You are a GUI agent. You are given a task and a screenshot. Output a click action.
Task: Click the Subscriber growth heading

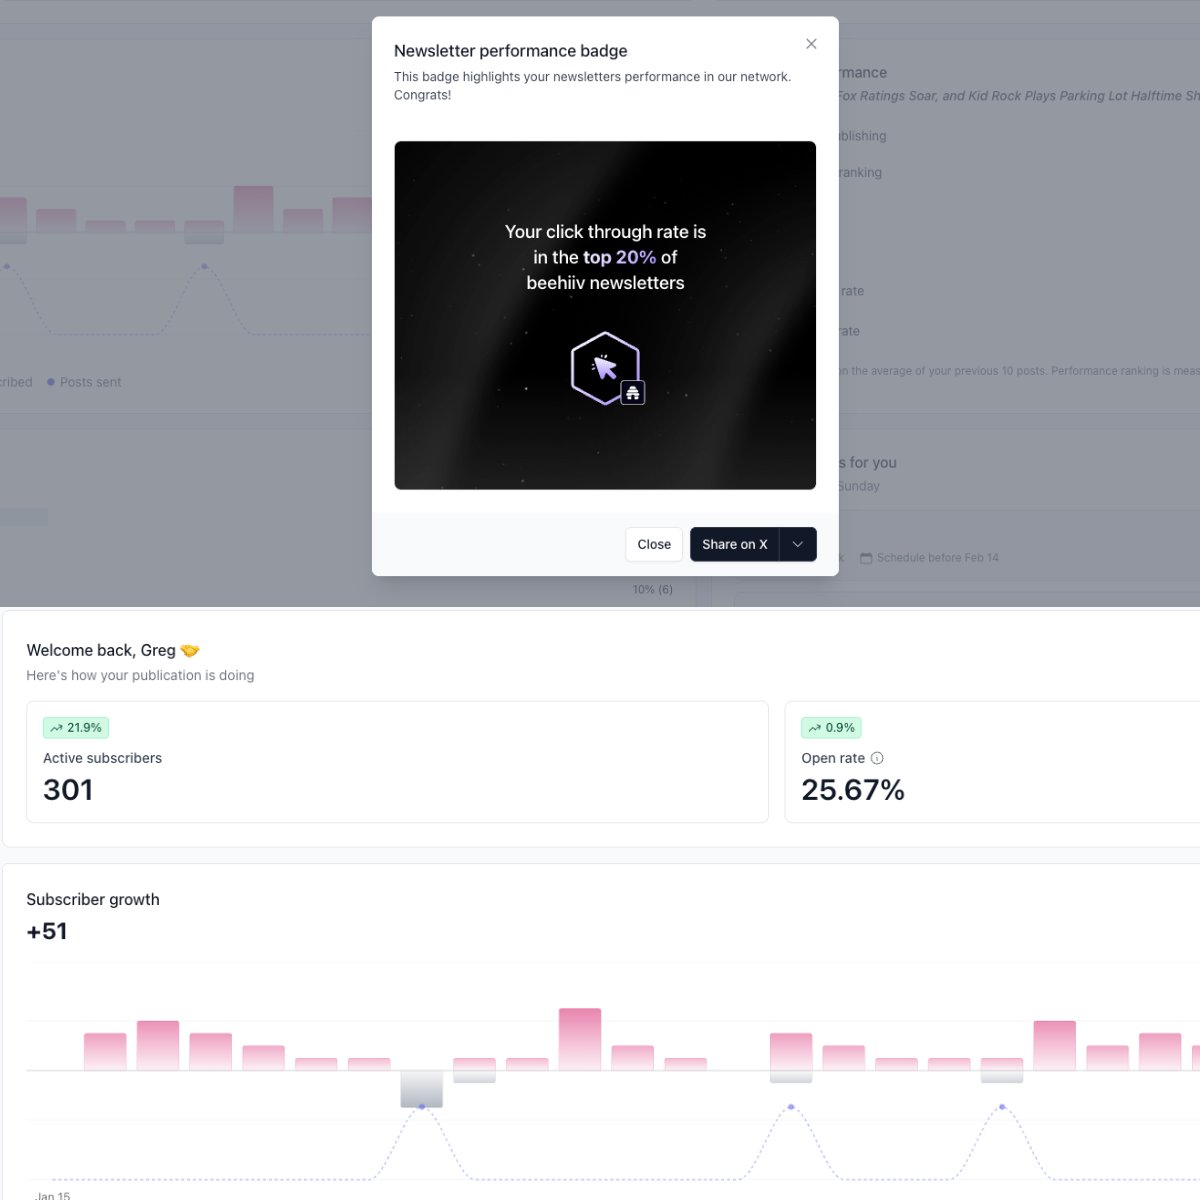click(x=93, y=899)
